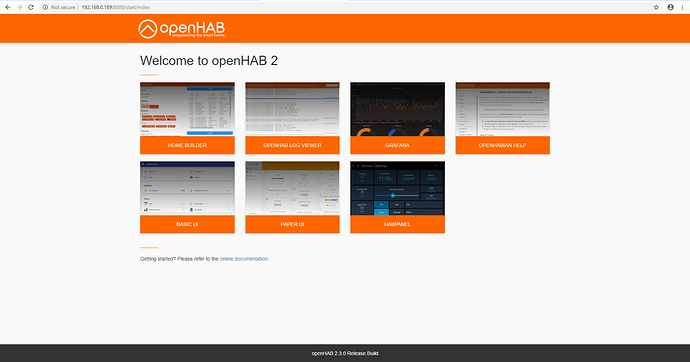Open the openHAB Log Viewer tile
The image size is (690, 362).
pos(292,118)
